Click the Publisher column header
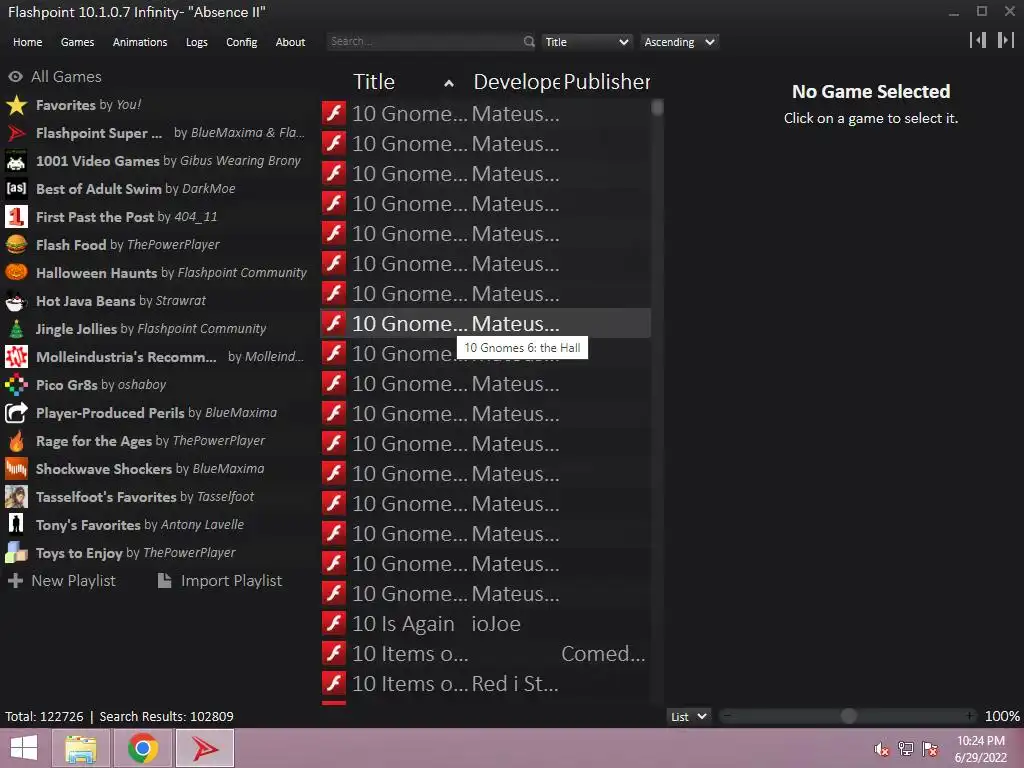The height and width of the screenshot is (768, 1024). pos(607,82)
